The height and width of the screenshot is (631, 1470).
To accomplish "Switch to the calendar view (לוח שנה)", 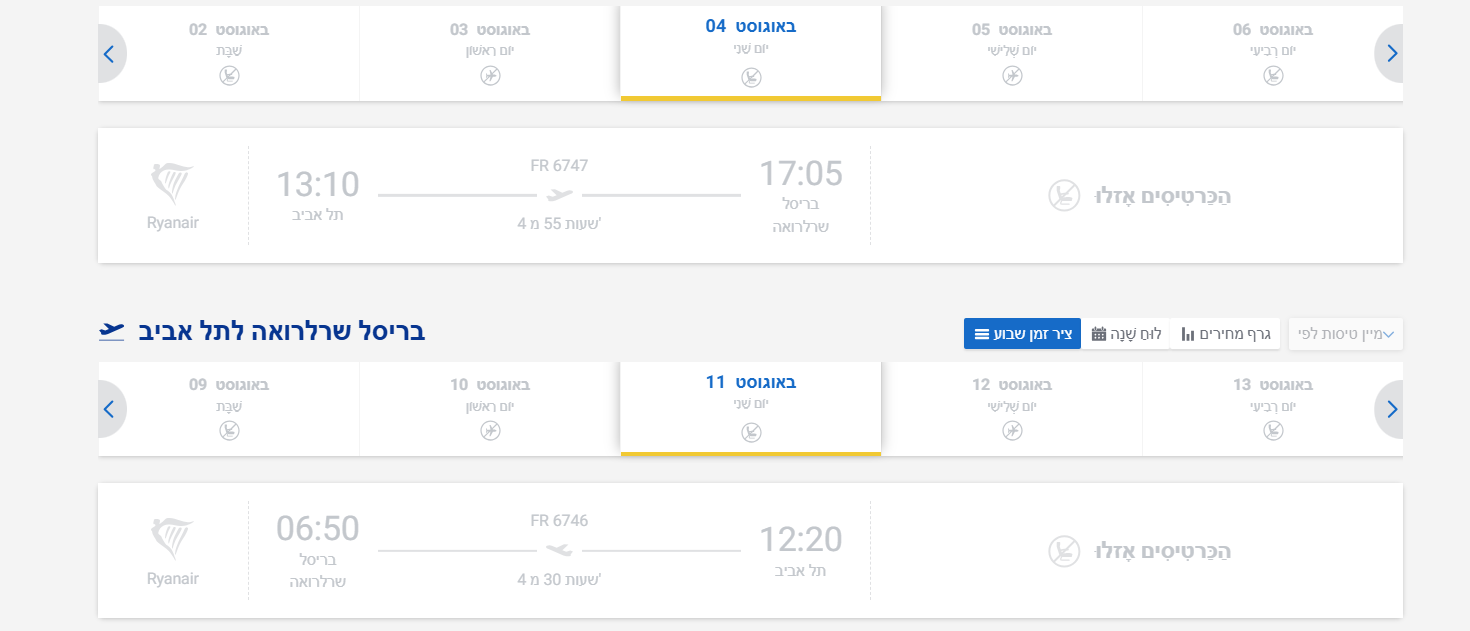I will pos(1126,334).
